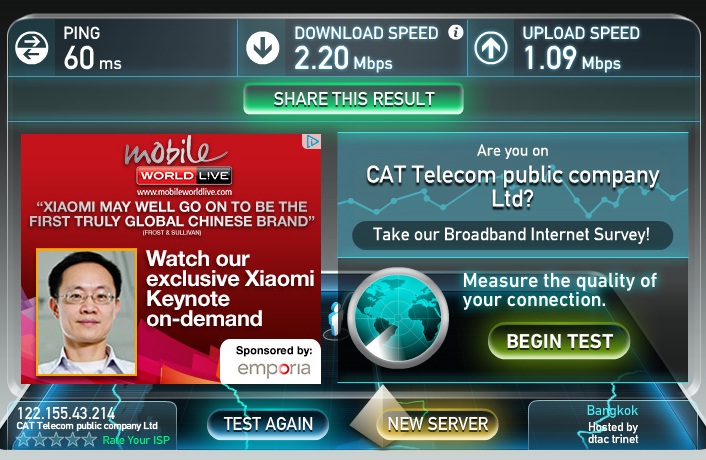Begin the connection quality test
706x460 pixels.
(559, 341)
